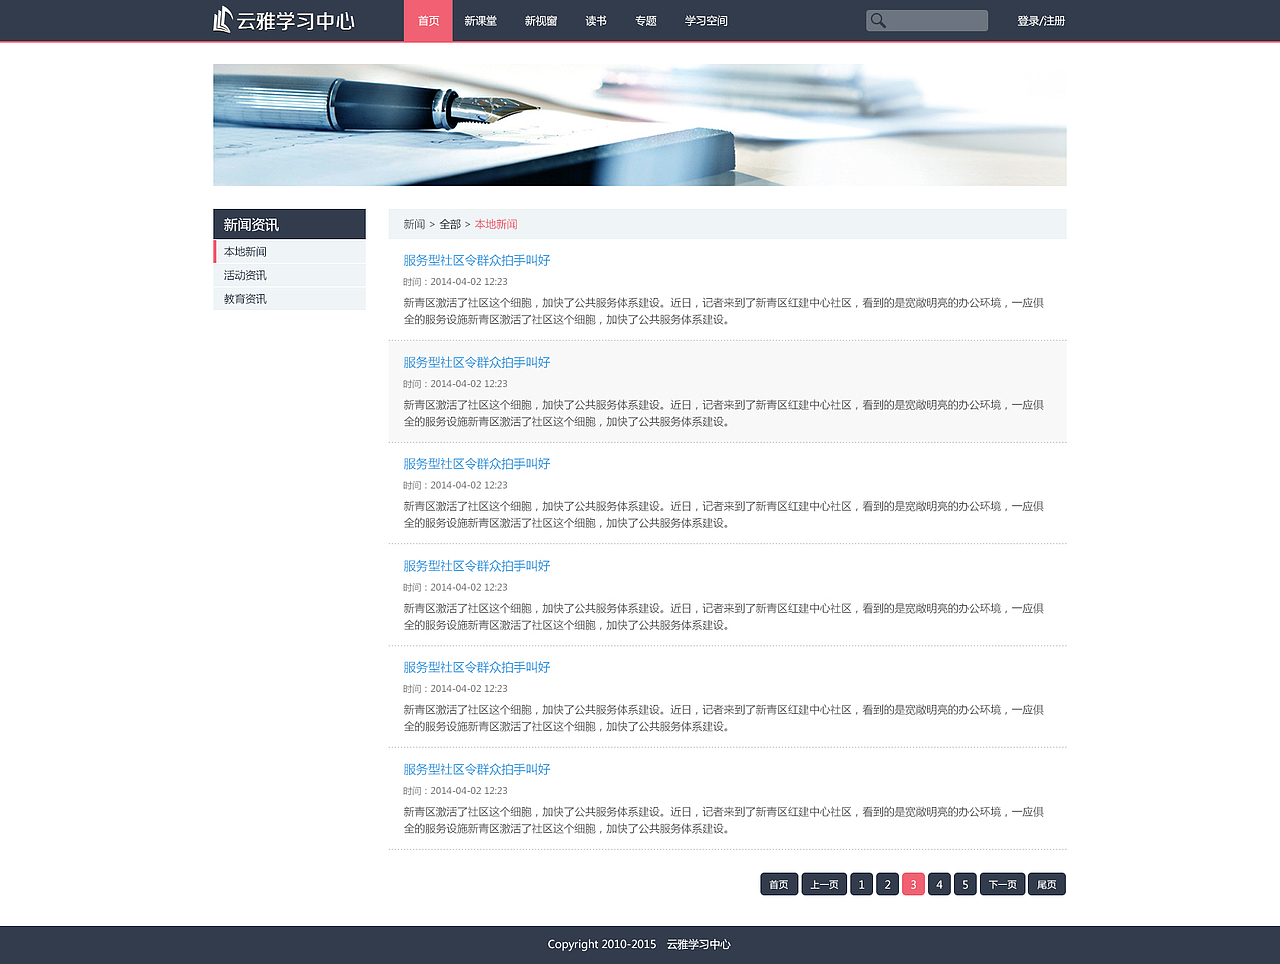Open the 专题 section
The width and height of the screenshot is (1280, 964).
[x=645, y=20]
